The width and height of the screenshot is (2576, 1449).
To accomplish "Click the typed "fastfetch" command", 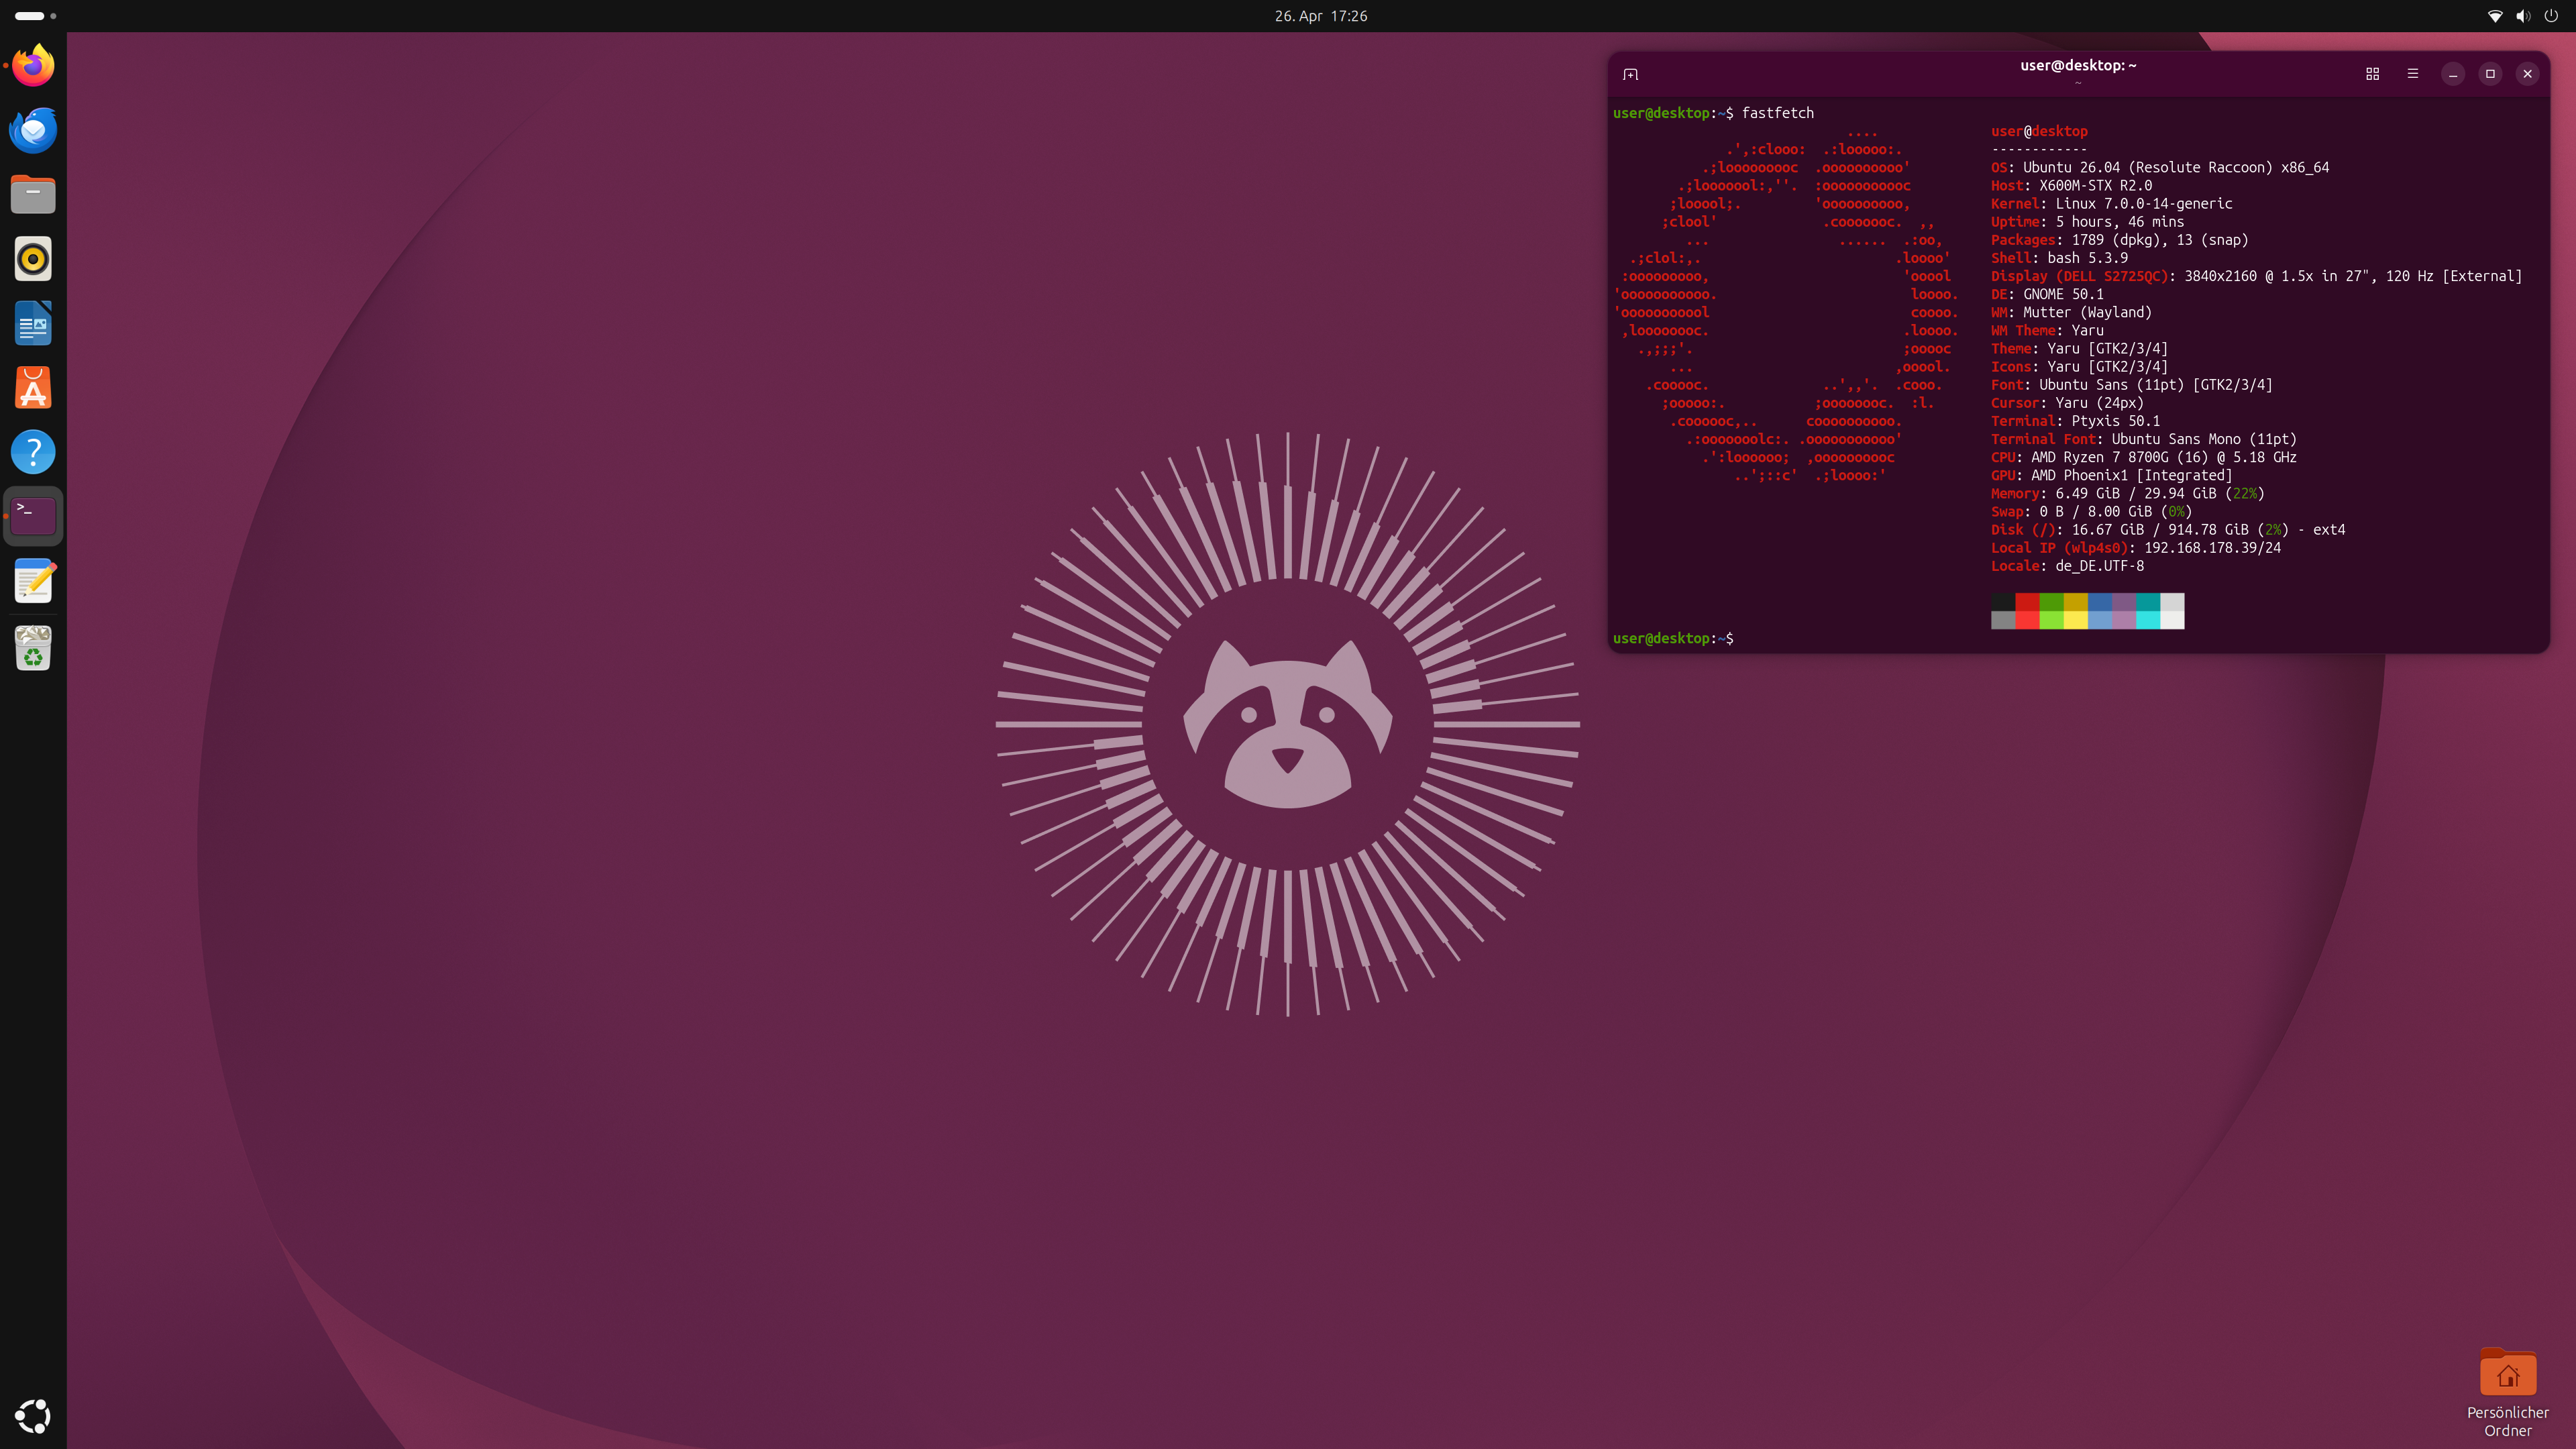I will click(x=1777, y=113).
